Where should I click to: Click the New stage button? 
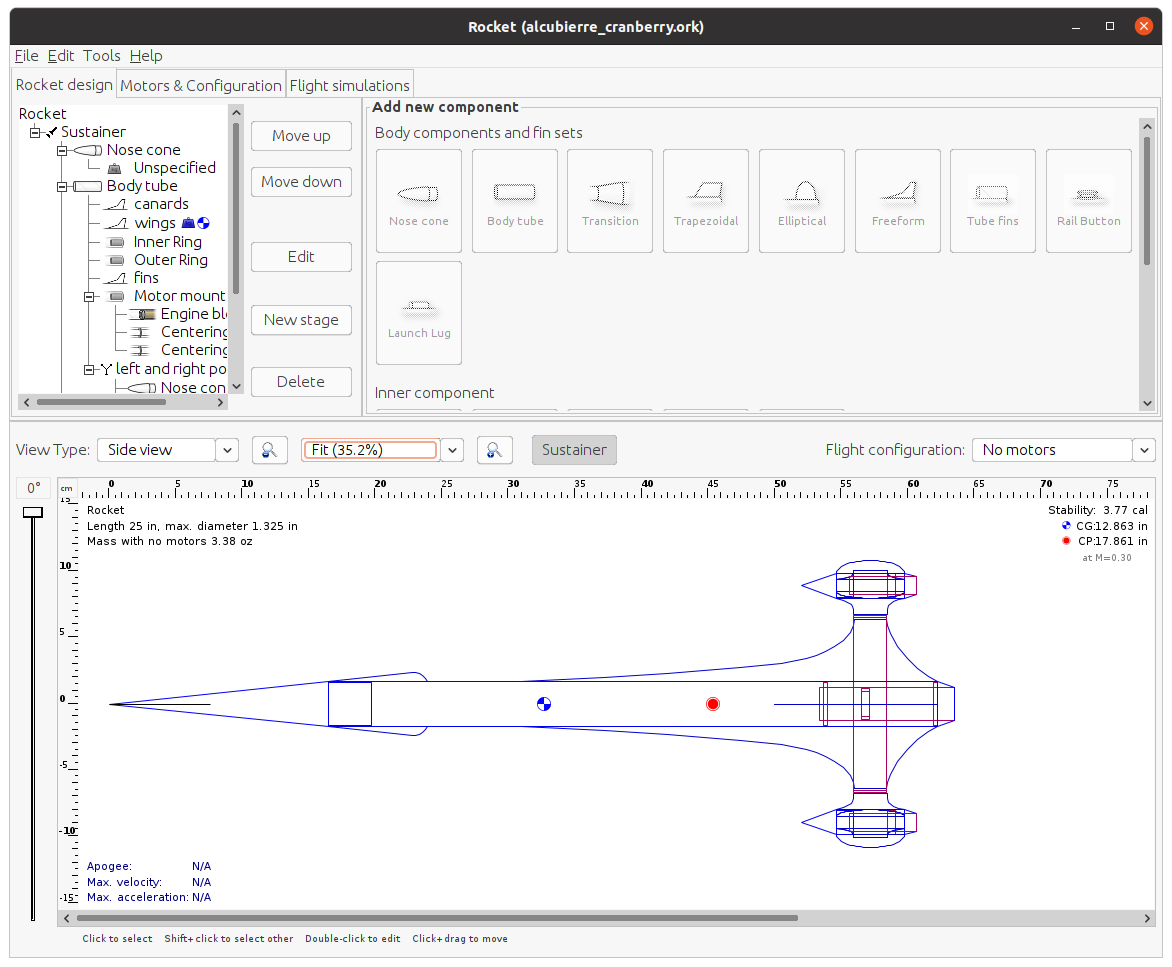[x=301, y=319]
